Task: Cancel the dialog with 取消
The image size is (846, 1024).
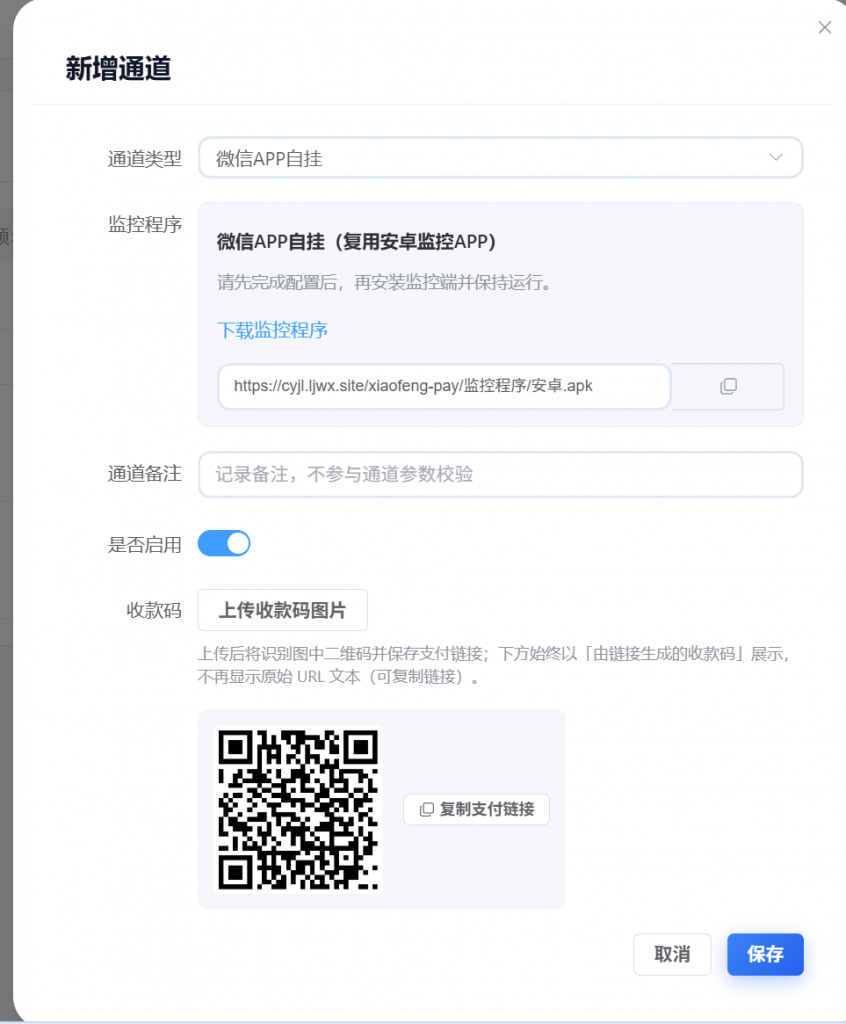Action: point(672,954)
